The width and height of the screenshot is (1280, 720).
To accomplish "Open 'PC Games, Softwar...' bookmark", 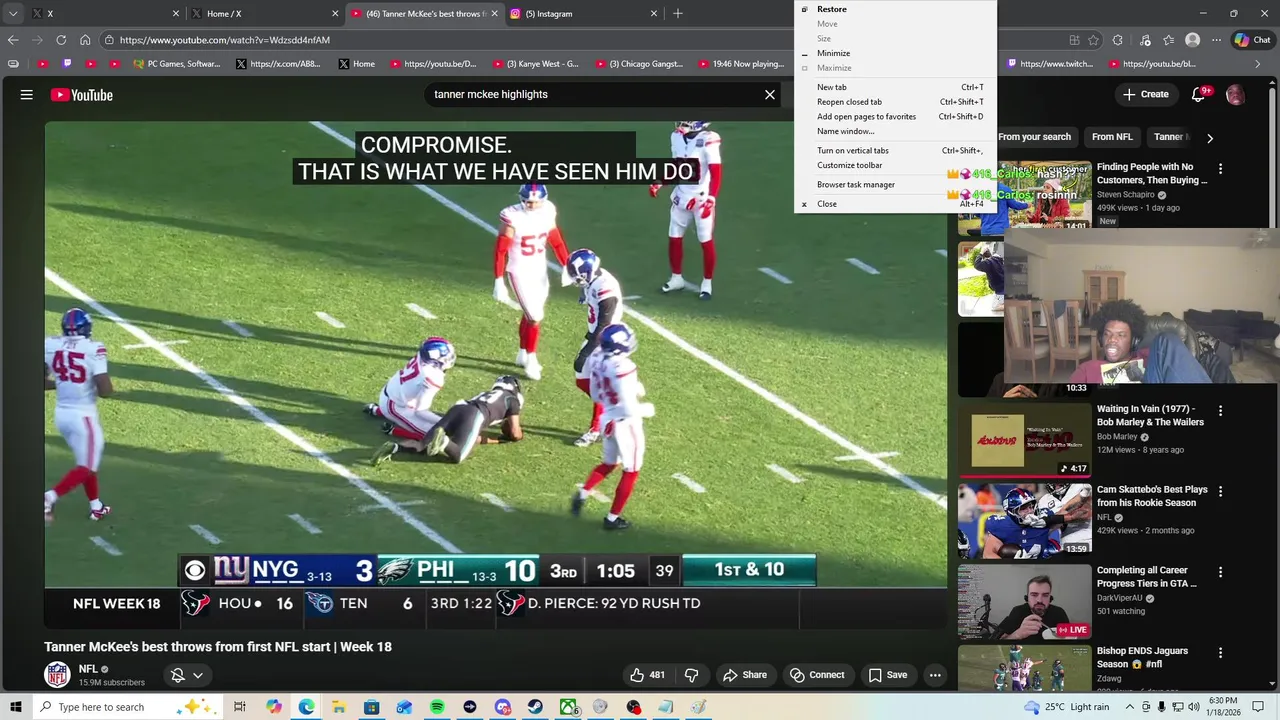I will [176, 64].
